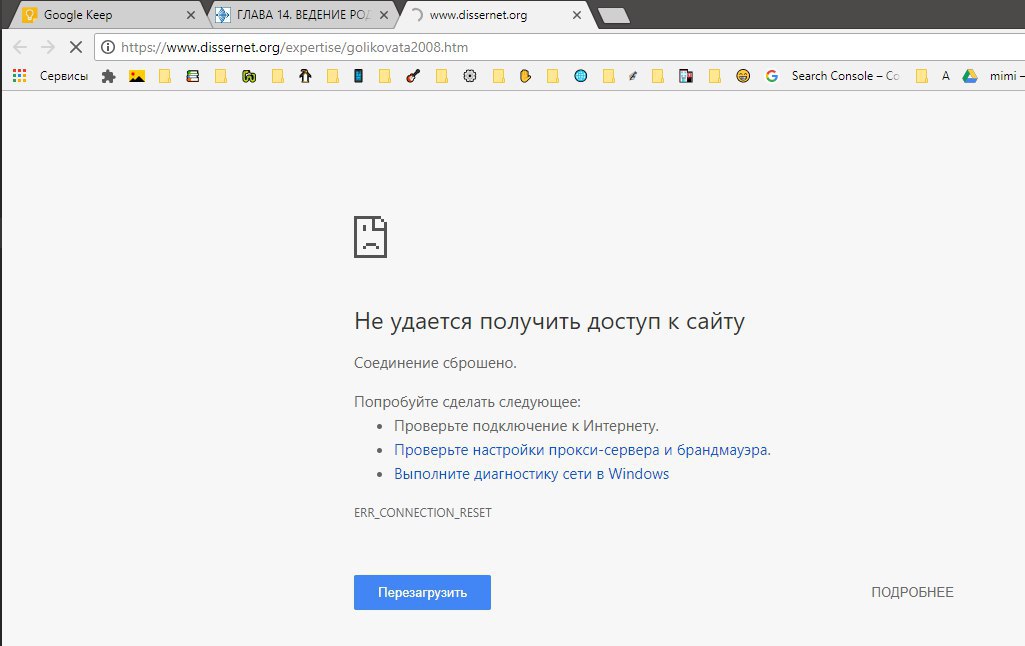Click the globe bookmark icon
Screen dimensions: 1025x646
[580, 76]
